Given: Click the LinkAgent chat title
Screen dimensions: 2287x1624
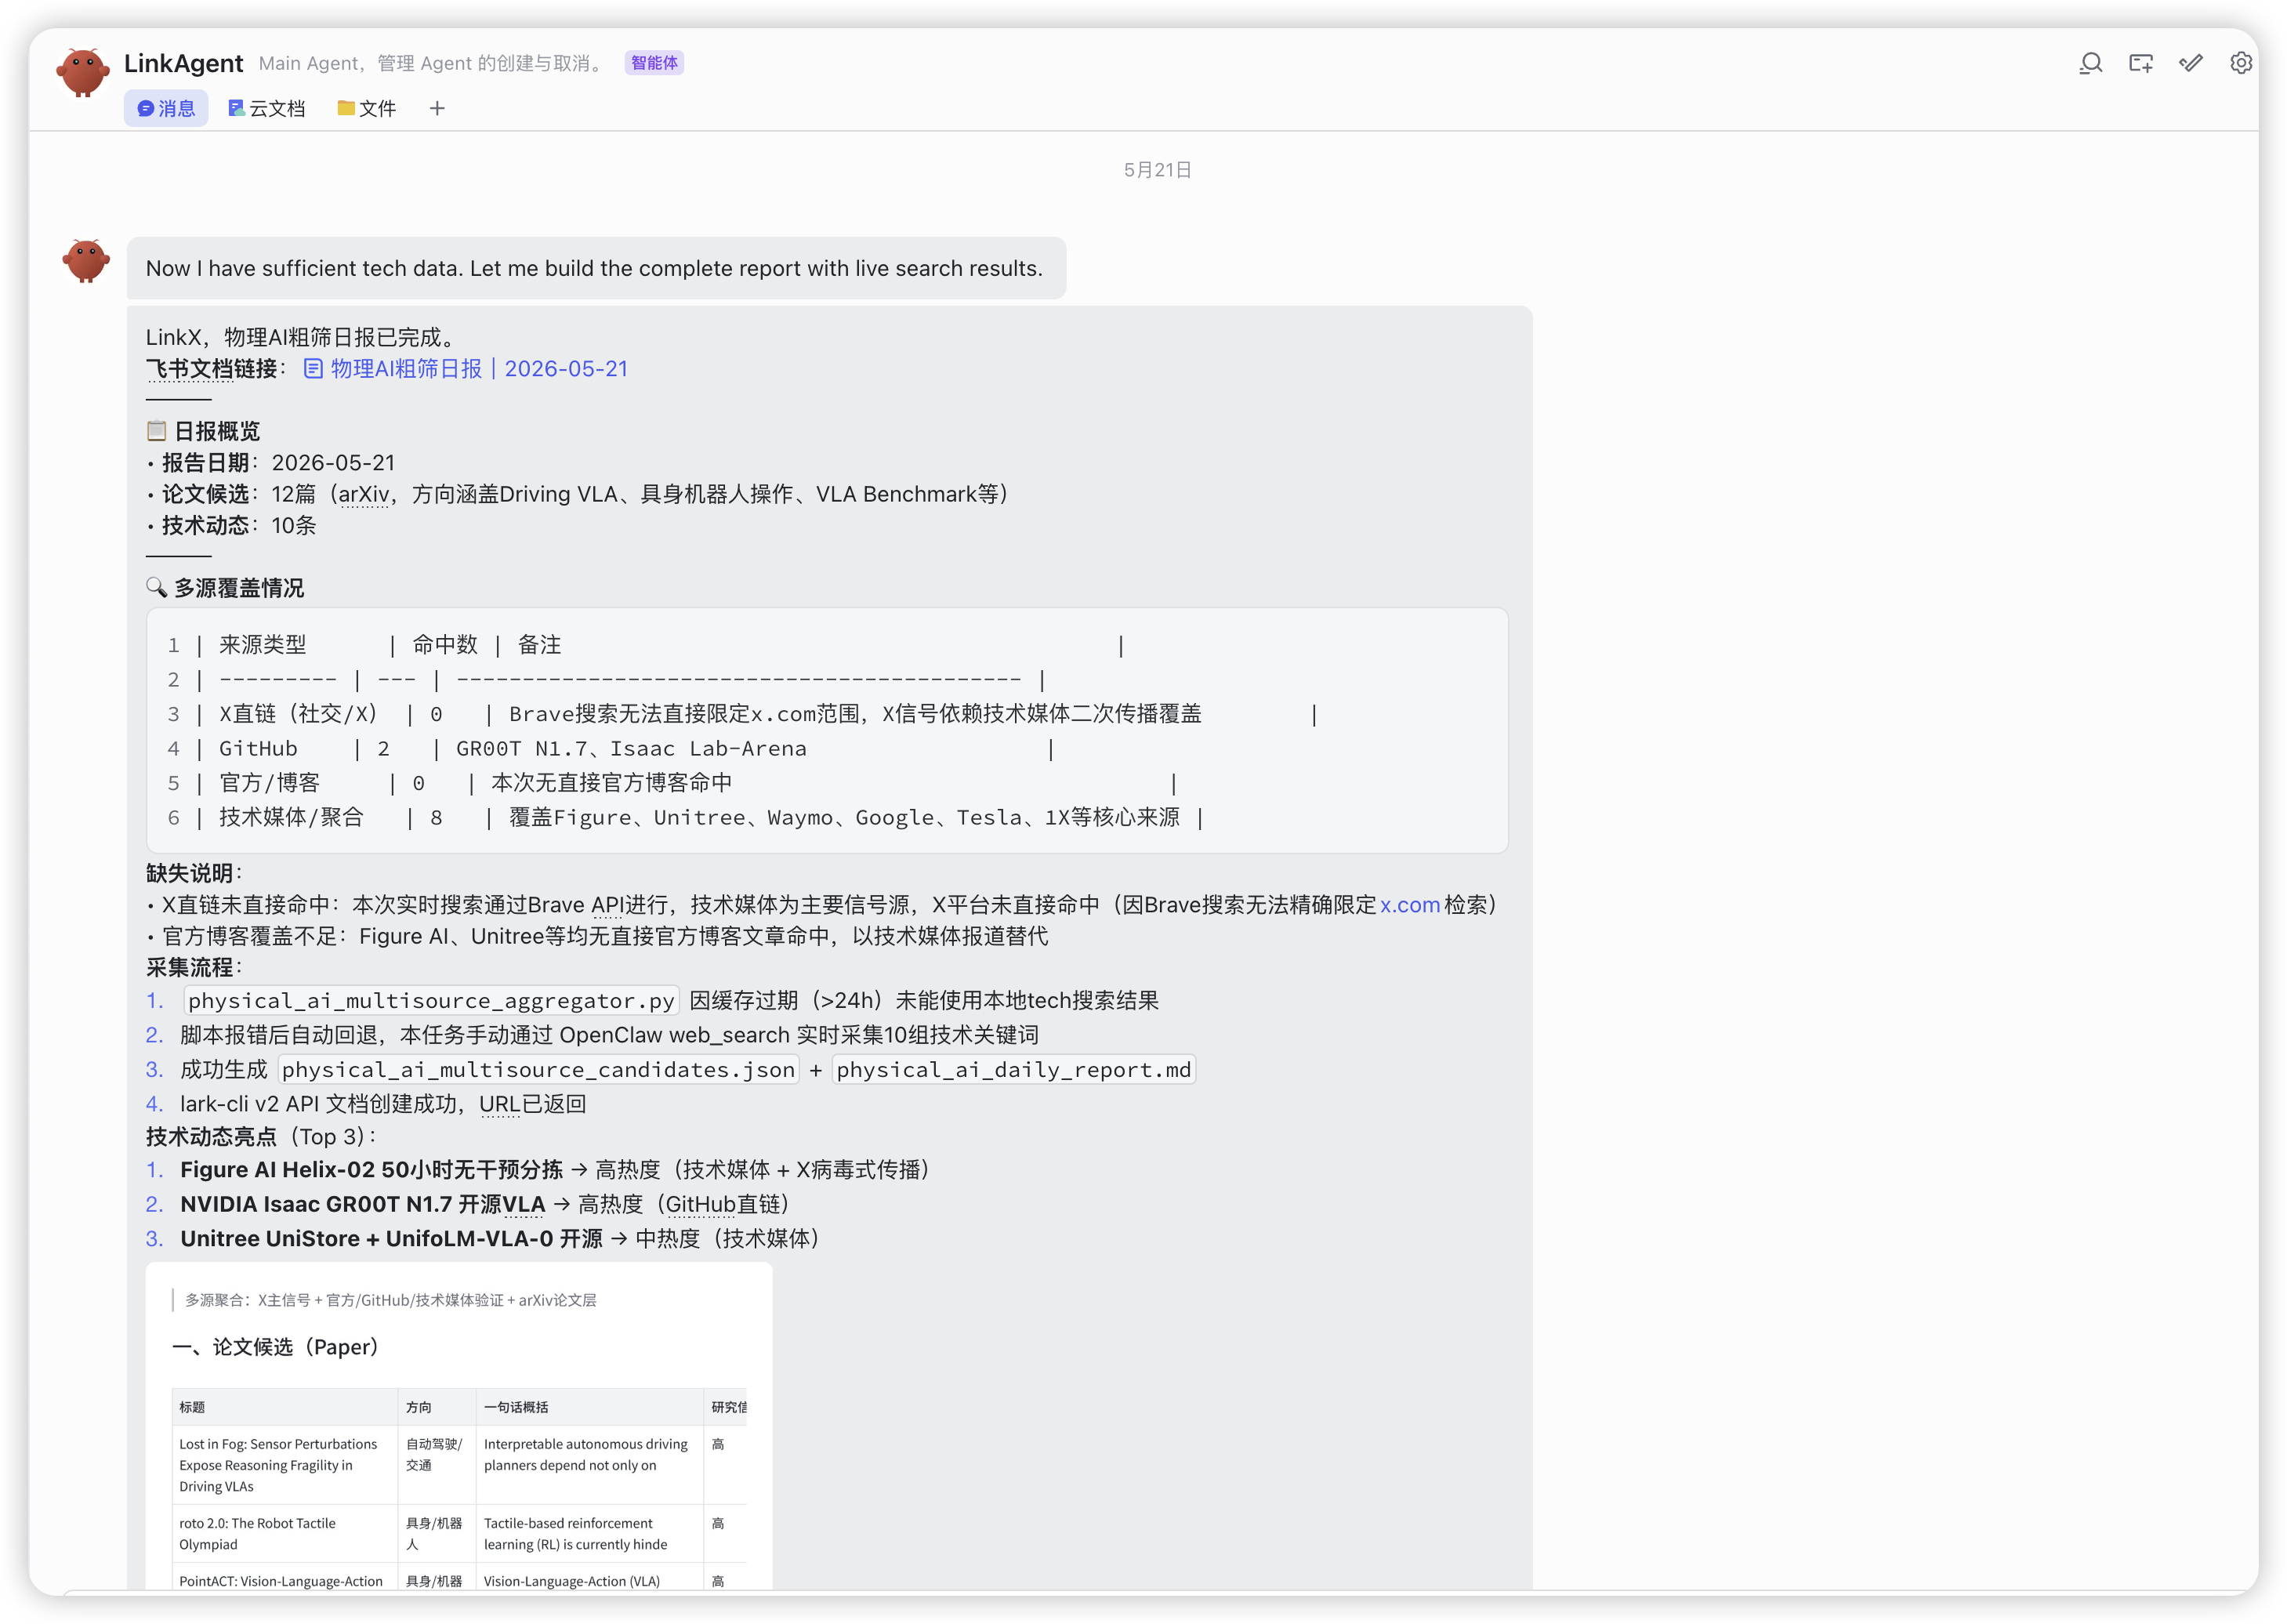Looking at the screenshot, I should point(183,63).
